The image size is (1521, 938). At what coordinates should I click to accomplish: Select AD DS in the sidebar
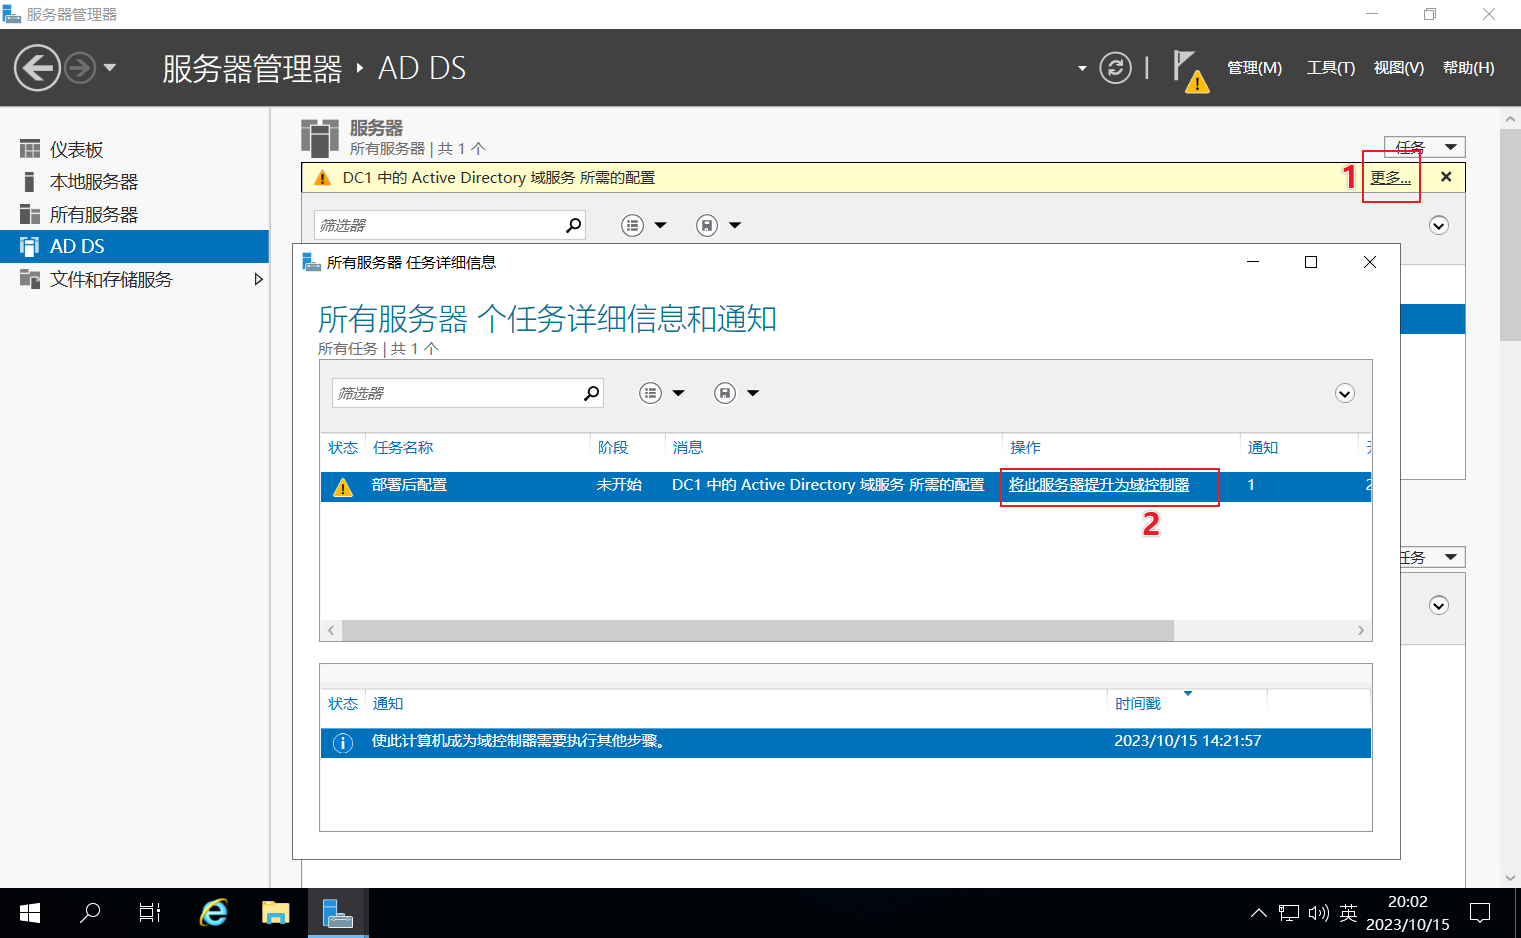click(135, 246)
